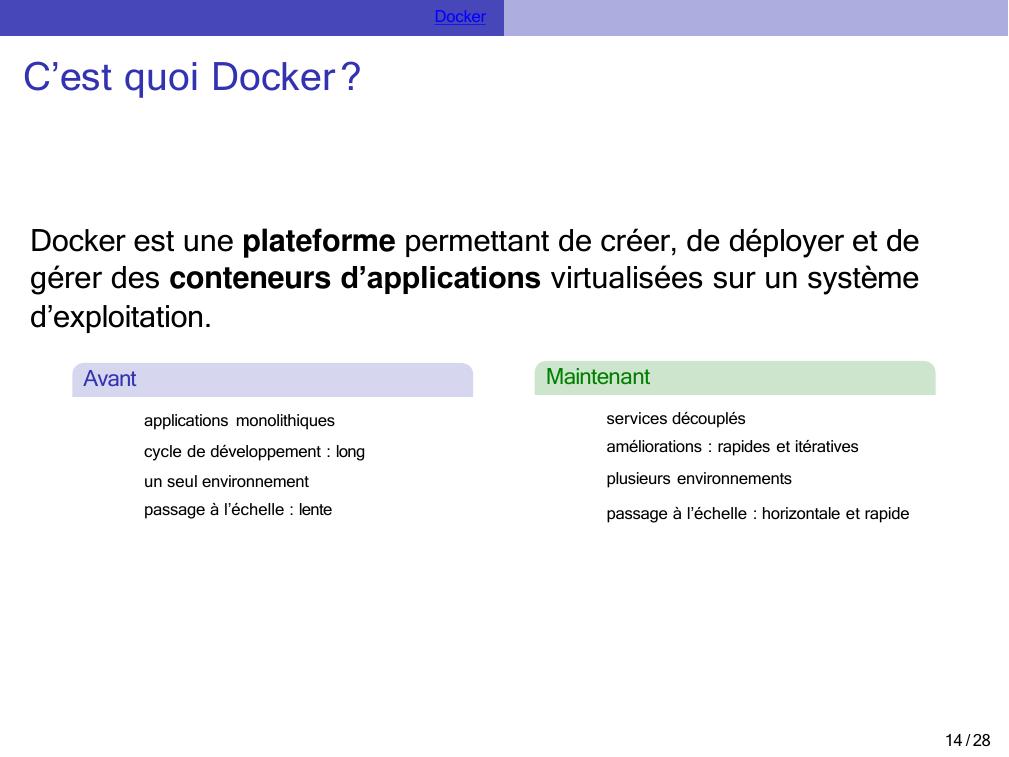1009x757 pixels.
Task: Click the light purple header bar section
Action: [755, 17]
